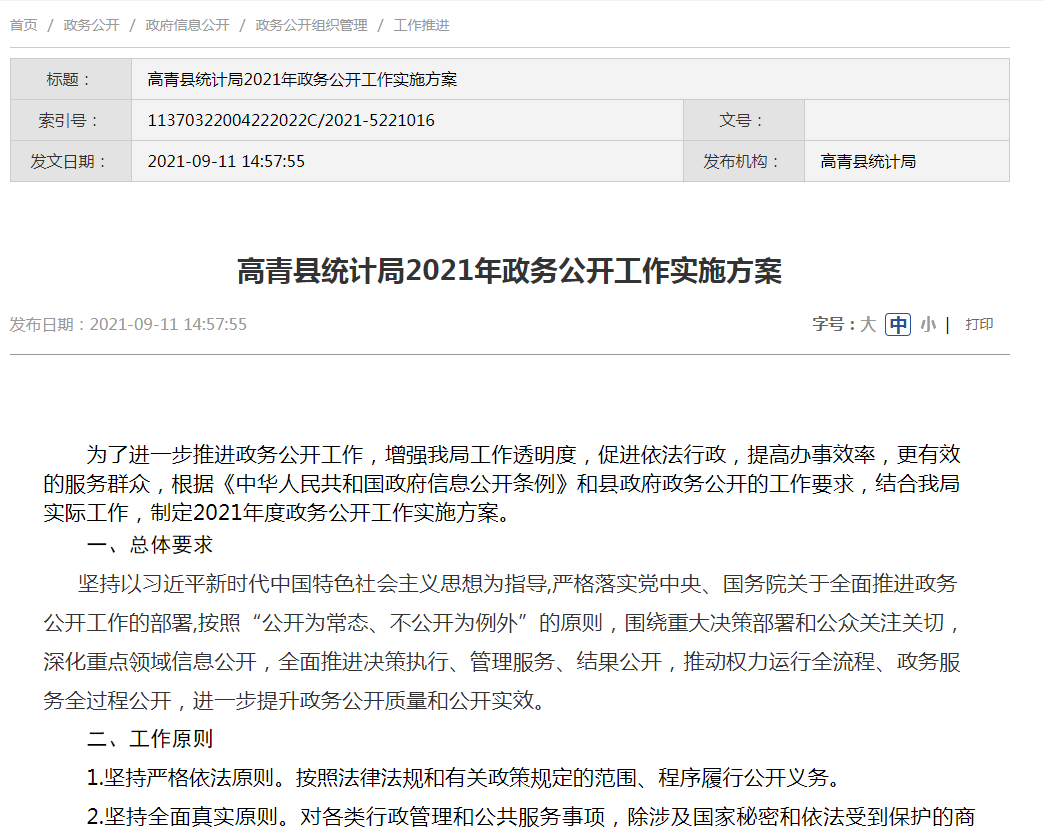Click the 索引号 label cell
Image resolution: width=1044 pixels, height=828 pixels.
(70, 120)
